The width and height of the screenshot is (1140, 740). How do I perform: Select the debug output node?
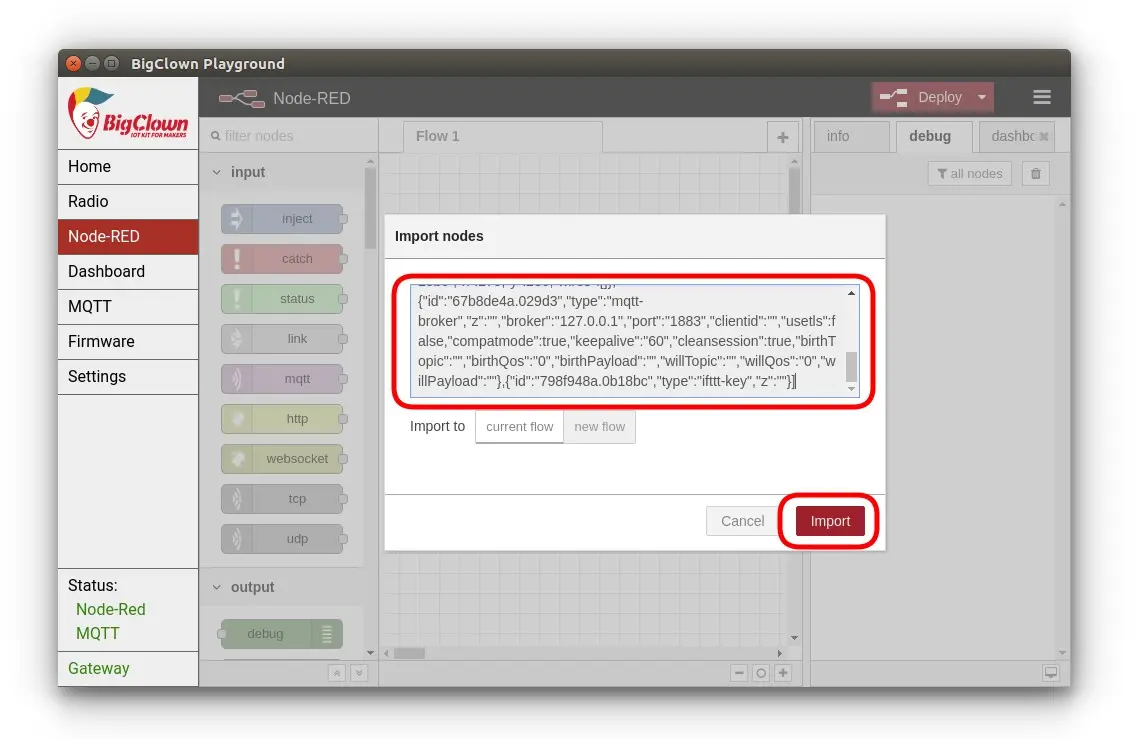[x=281, y=634]
